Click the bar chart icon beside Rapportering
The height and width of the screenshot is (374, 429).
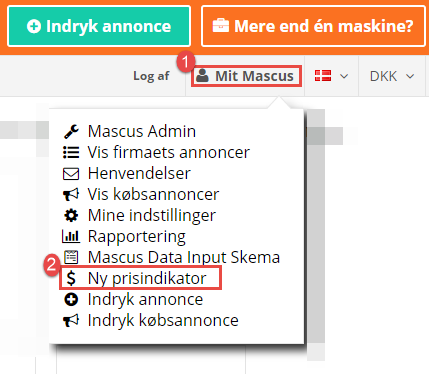point(71,236)
